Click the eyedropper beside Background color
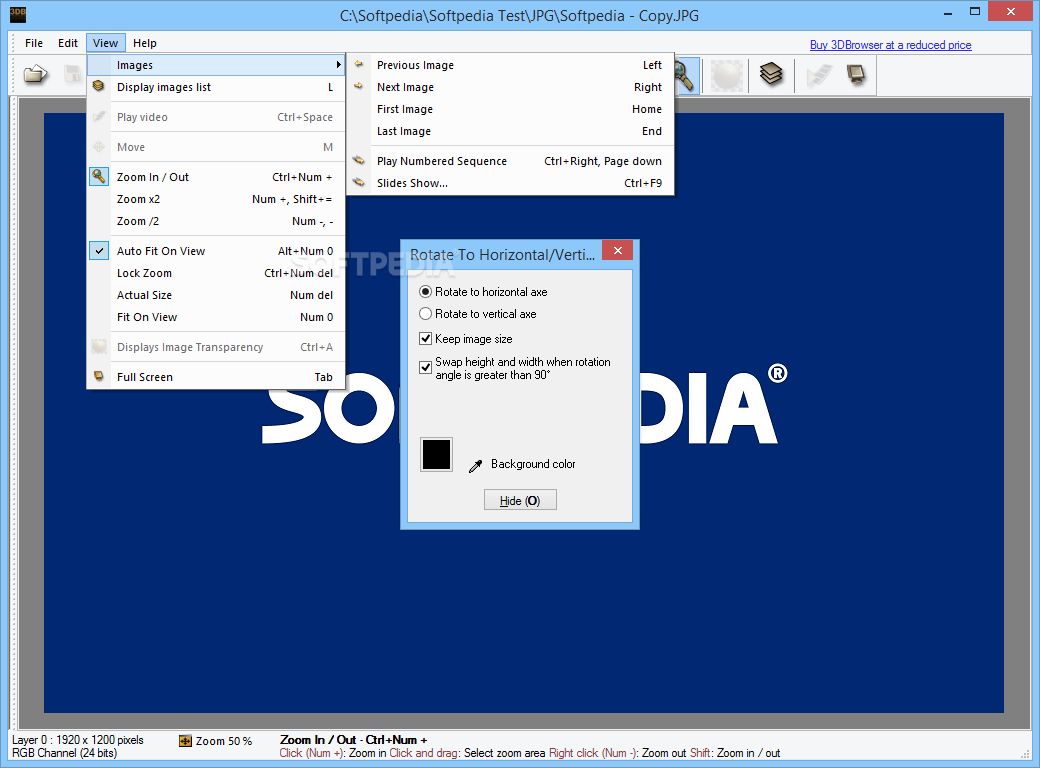This screenshot has width=1040, height=768. (475, 466)
